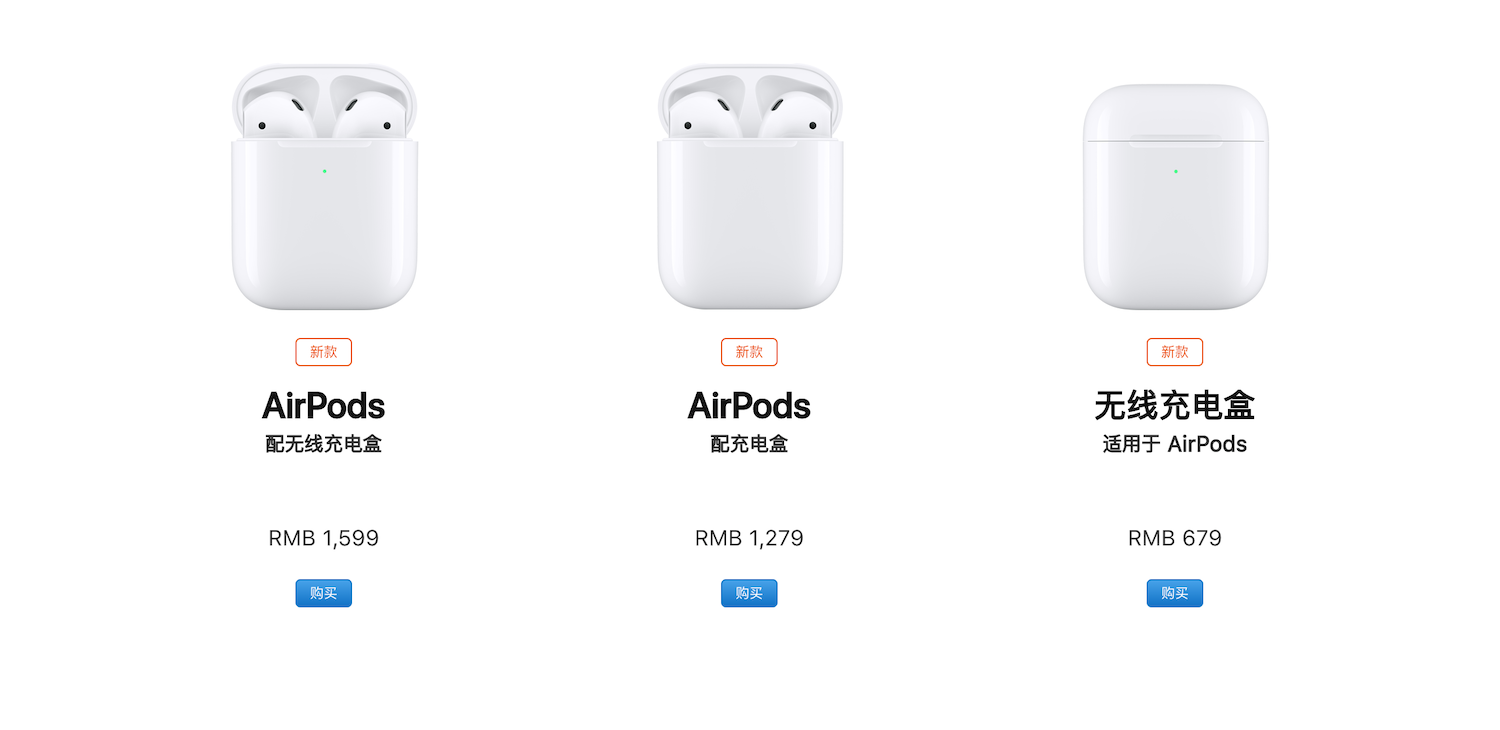Viewport: 1500px width, 730px height.
Task: Click the RMB 679 price label
Action: (1175, 538)
